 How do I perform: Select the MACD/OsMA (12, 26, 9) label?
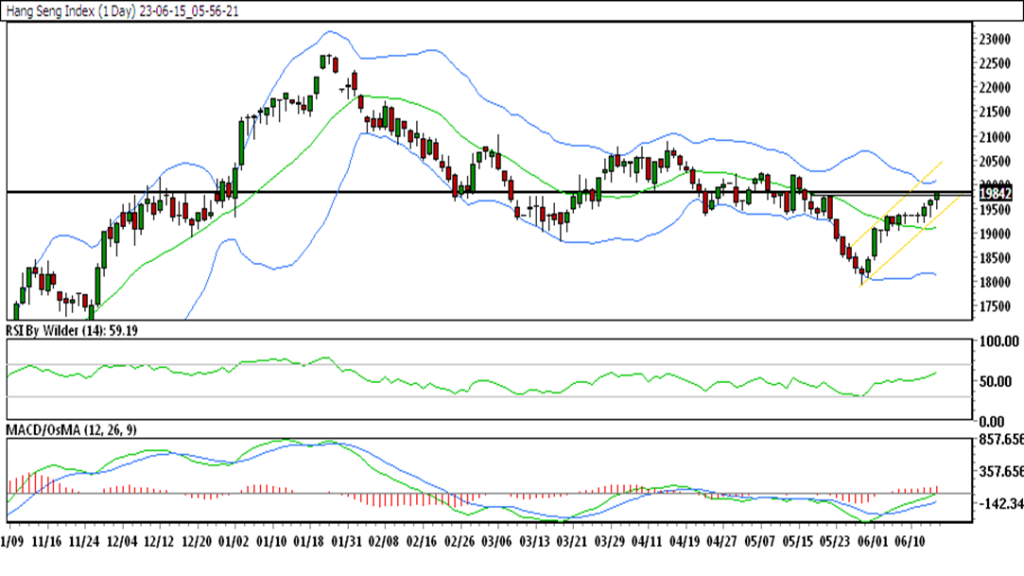pos(71,430)
